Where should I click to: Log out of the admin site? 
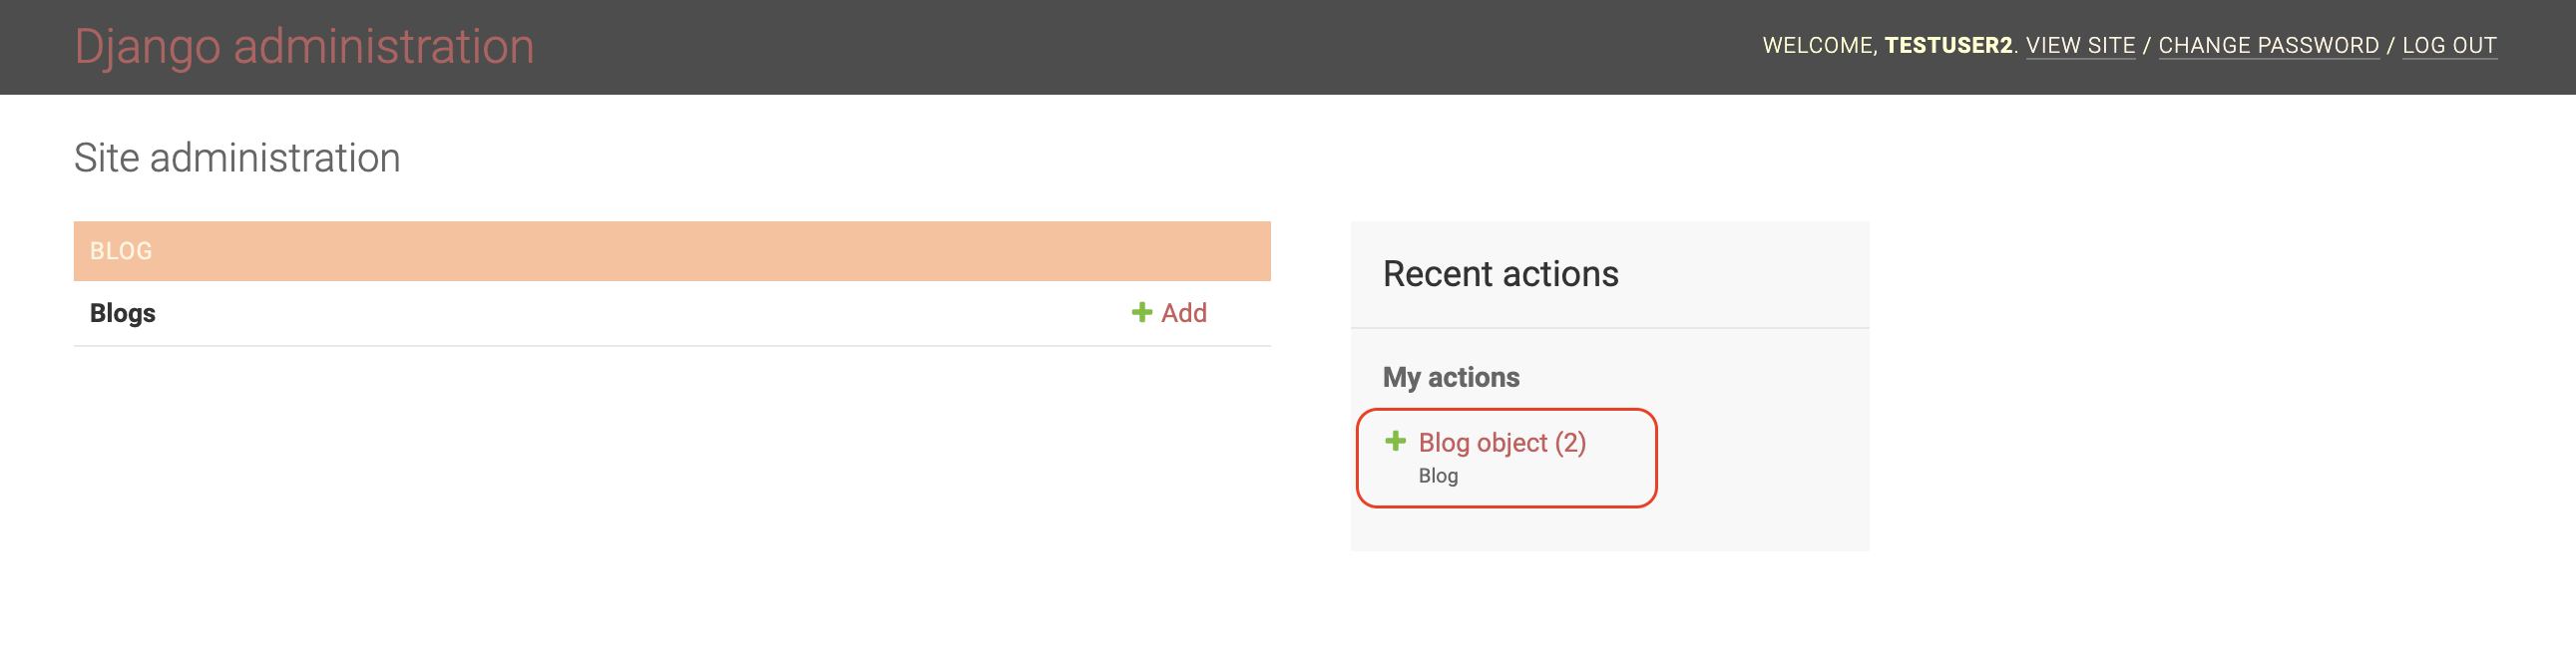2449,46
